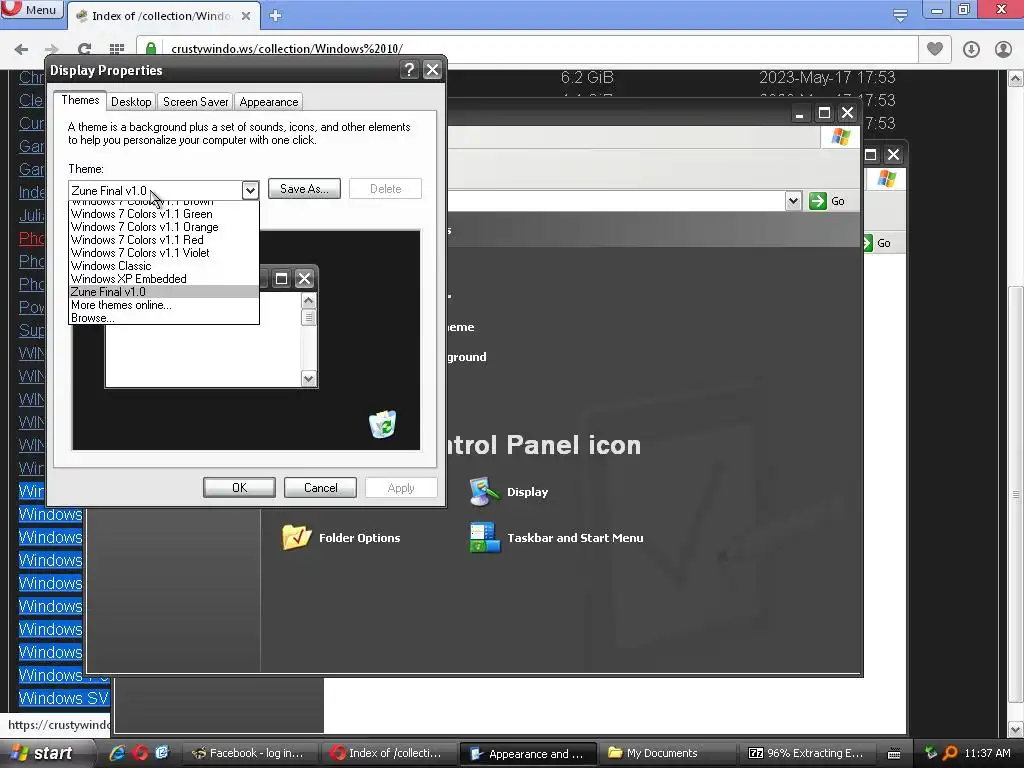Expand the Theme combo box arrow
This screenshot has height=768, width=1024.
point(250,190)
